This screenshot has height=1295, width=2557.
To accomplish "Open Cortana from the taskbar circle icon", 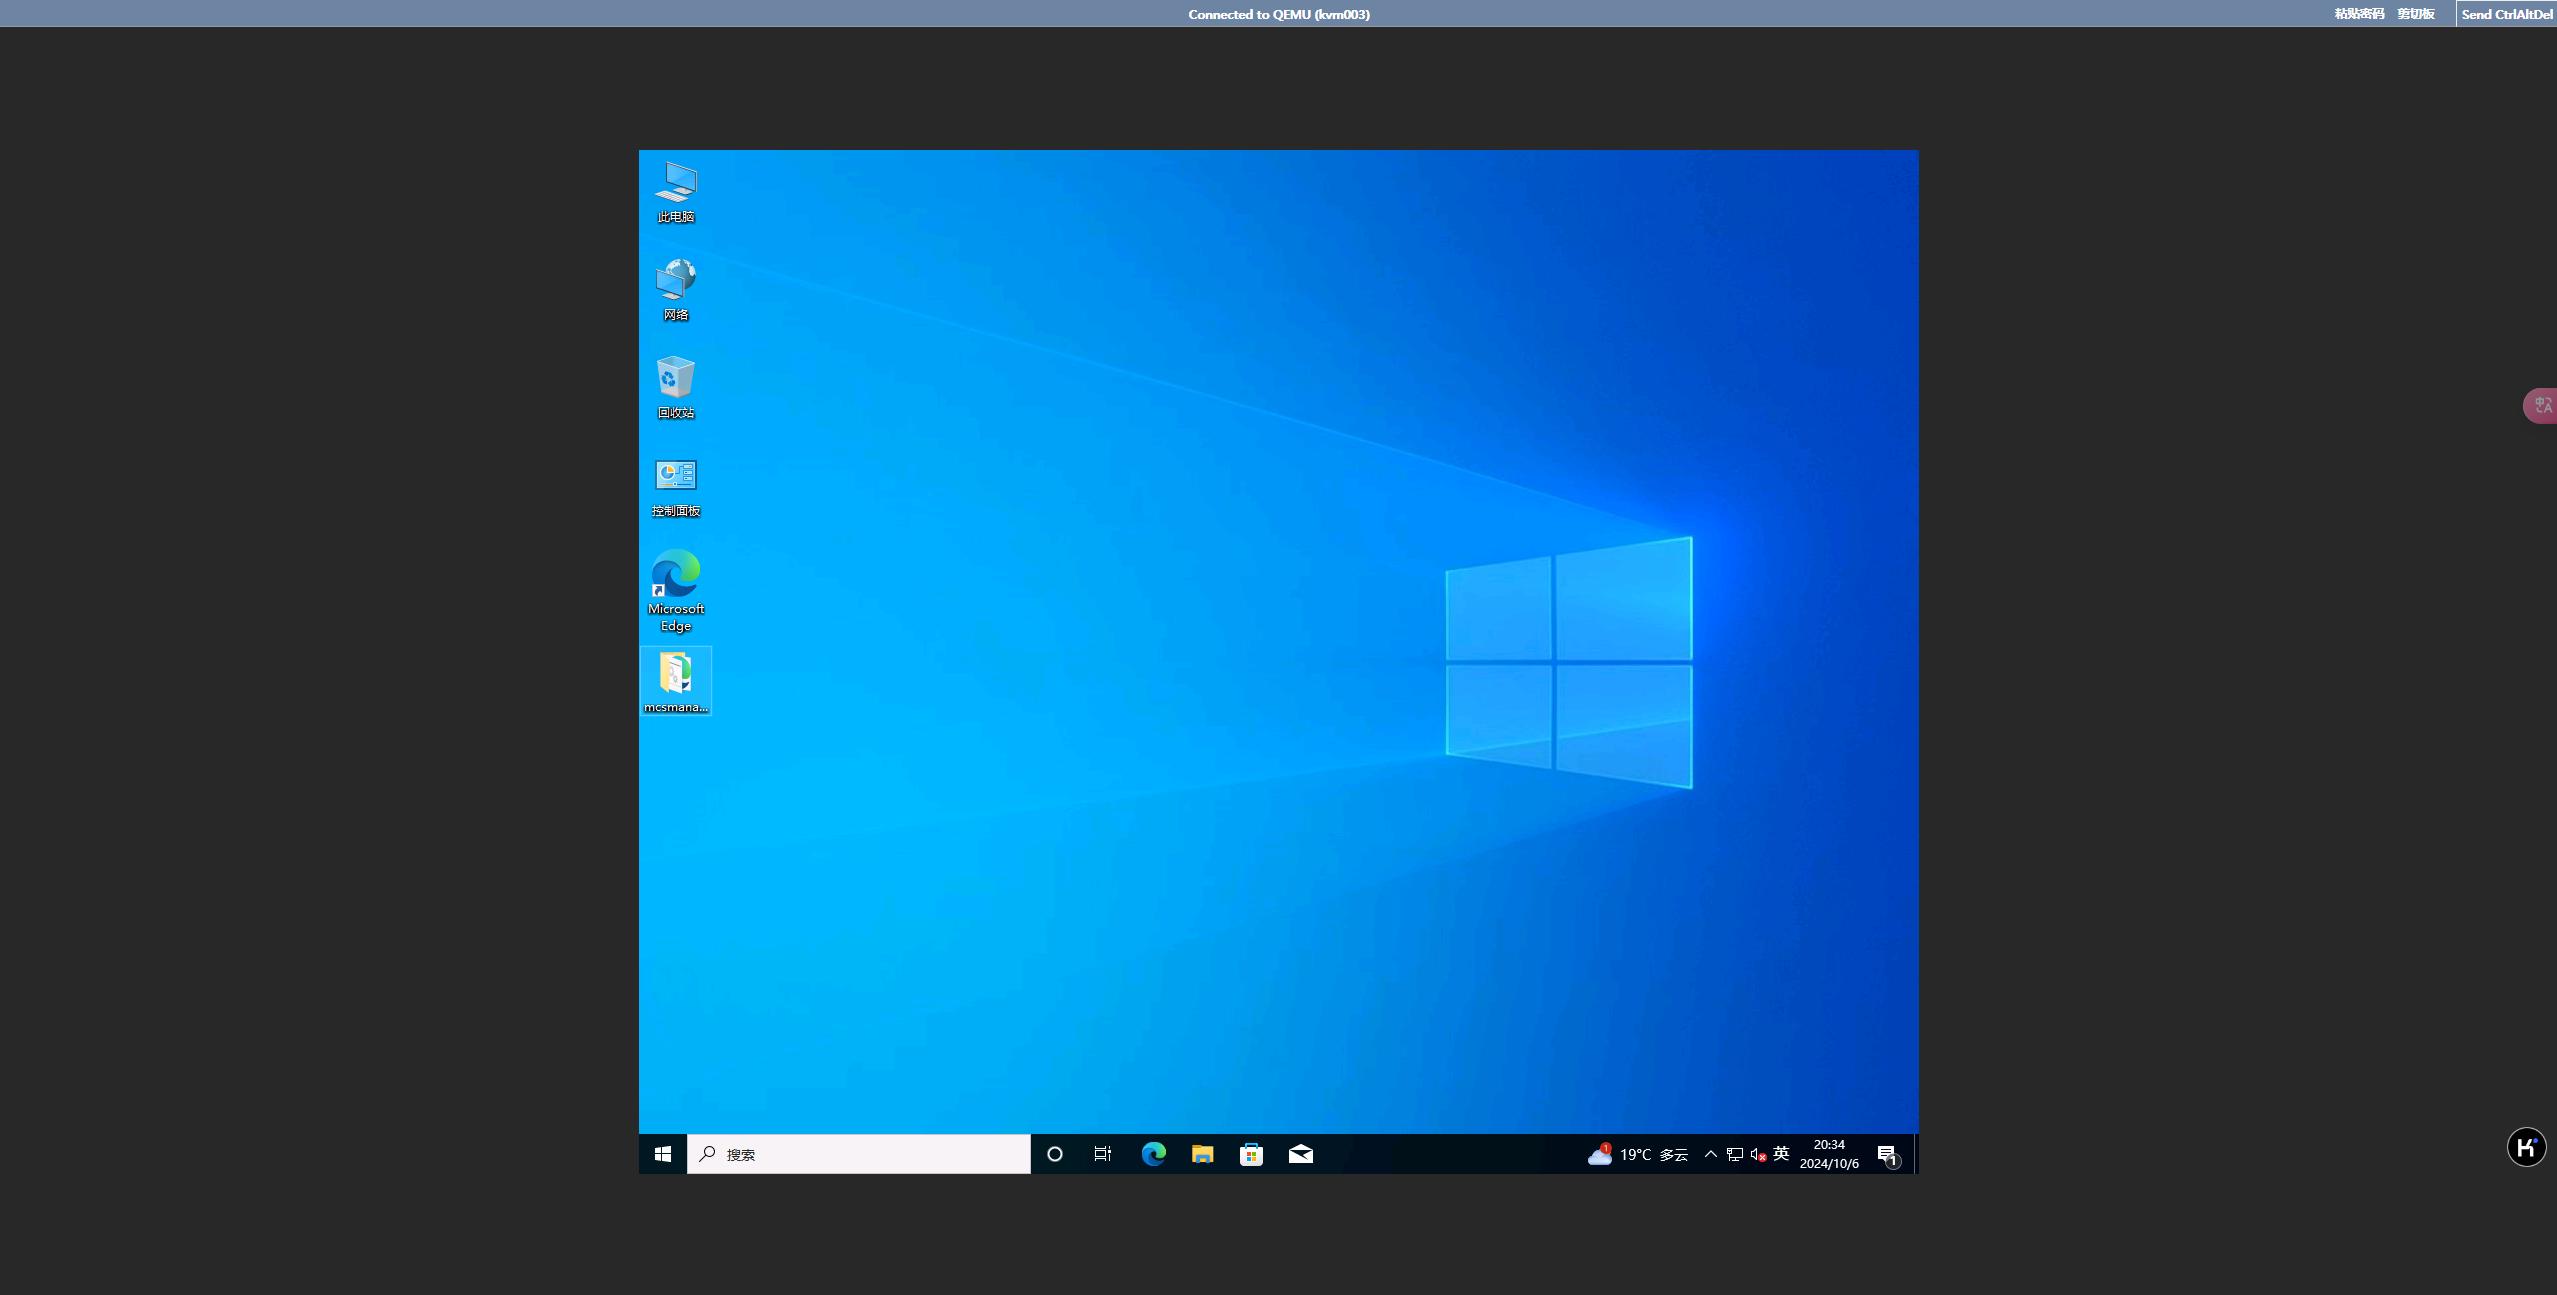I will [x=1054, y=1154].
